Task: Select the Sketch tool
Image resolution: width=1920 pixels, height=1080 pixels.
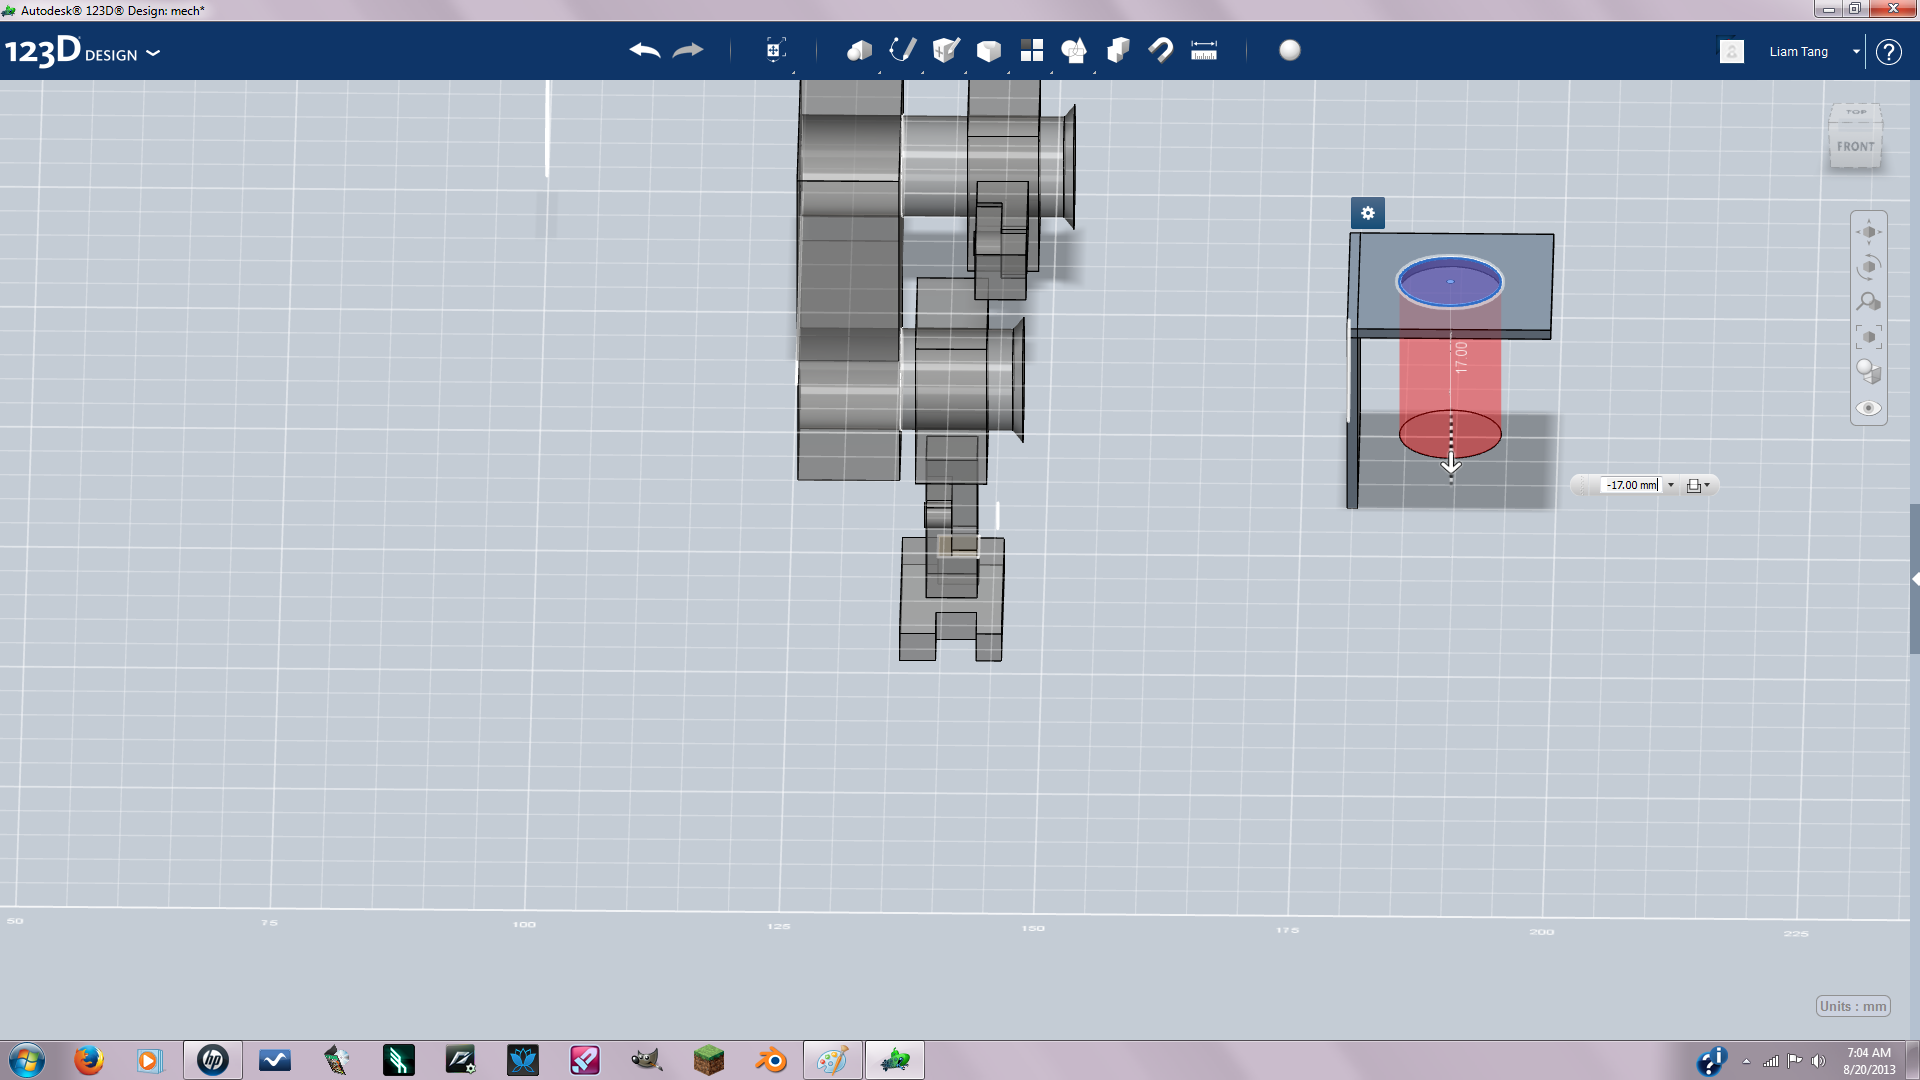Action: pos(902,50)
